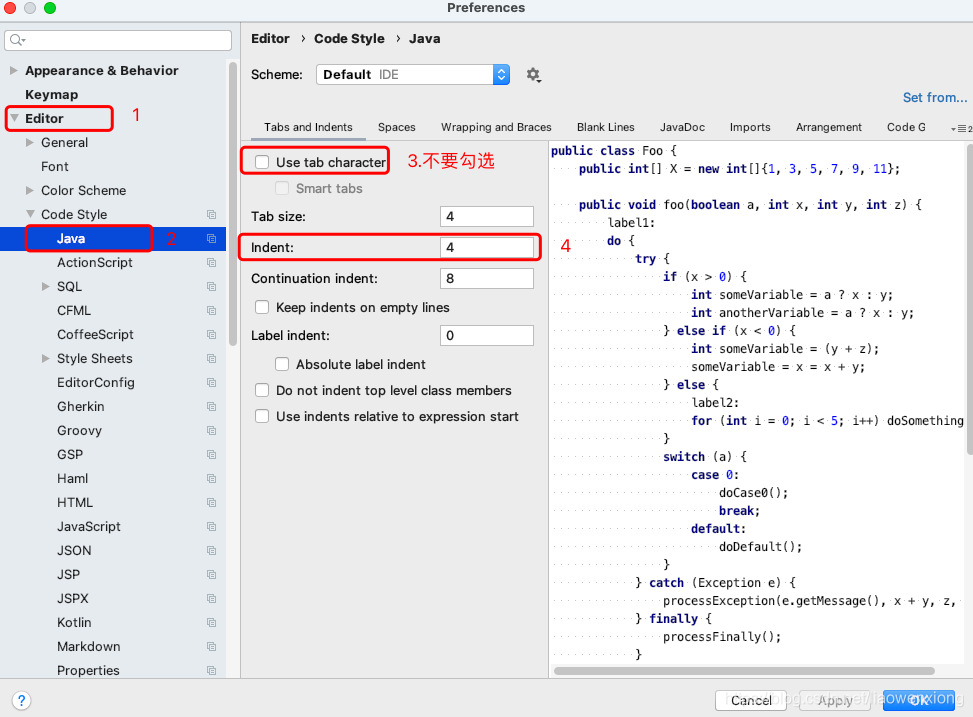
Task: Click the code preview horizontal scrollbar
Action: tap(744, 671)
